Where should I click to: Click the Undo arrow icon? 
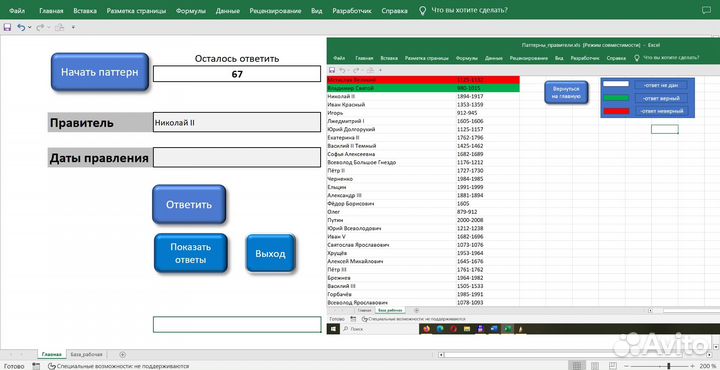tap(21, 28)
